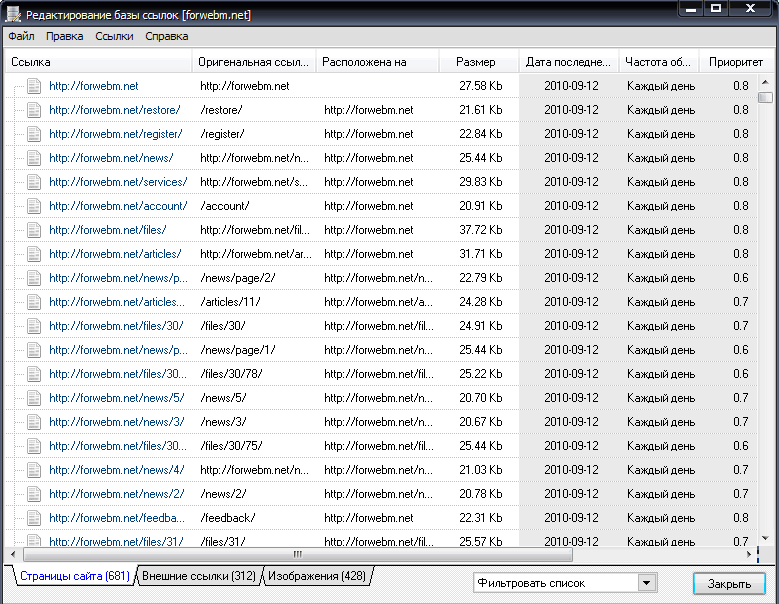Click original link /files/30/78/
The width and height of the screenshot is (779, 604).
tap(232, 374)
